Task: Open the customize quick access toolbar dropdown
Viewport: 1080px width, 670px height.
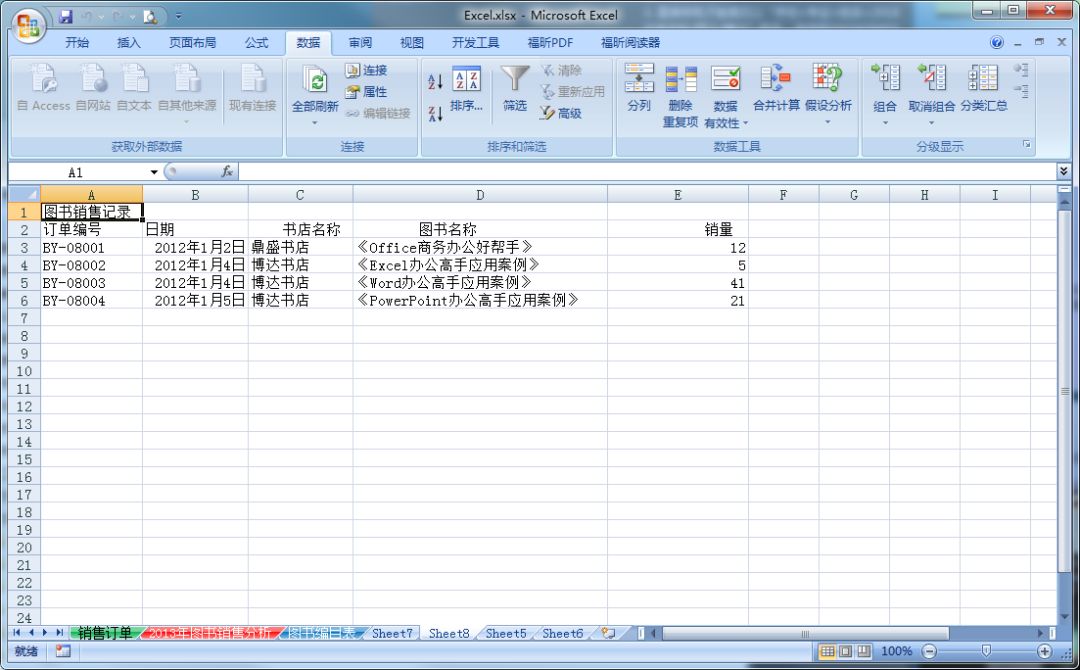Action: pyautogui.click(x=178, y=17)
